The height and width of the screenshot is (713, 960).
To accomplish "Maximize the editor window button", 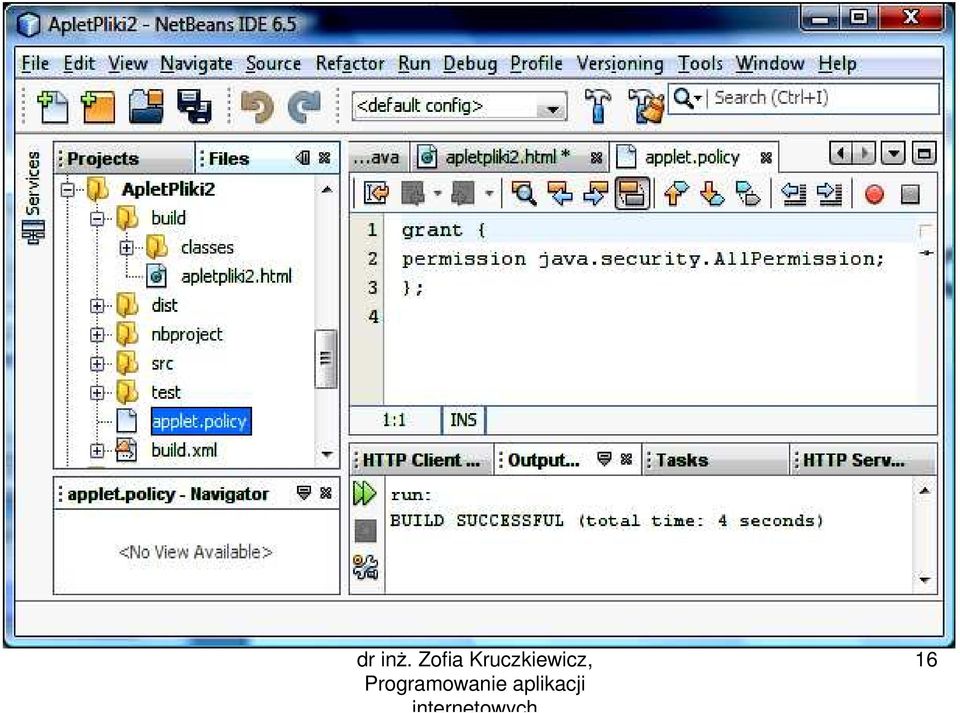I will click(x=924, y=154).
